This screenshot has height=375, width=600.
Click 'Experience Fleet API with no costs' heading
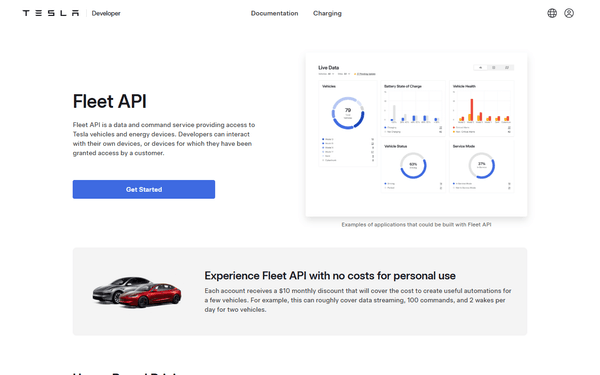pos(330,276)
